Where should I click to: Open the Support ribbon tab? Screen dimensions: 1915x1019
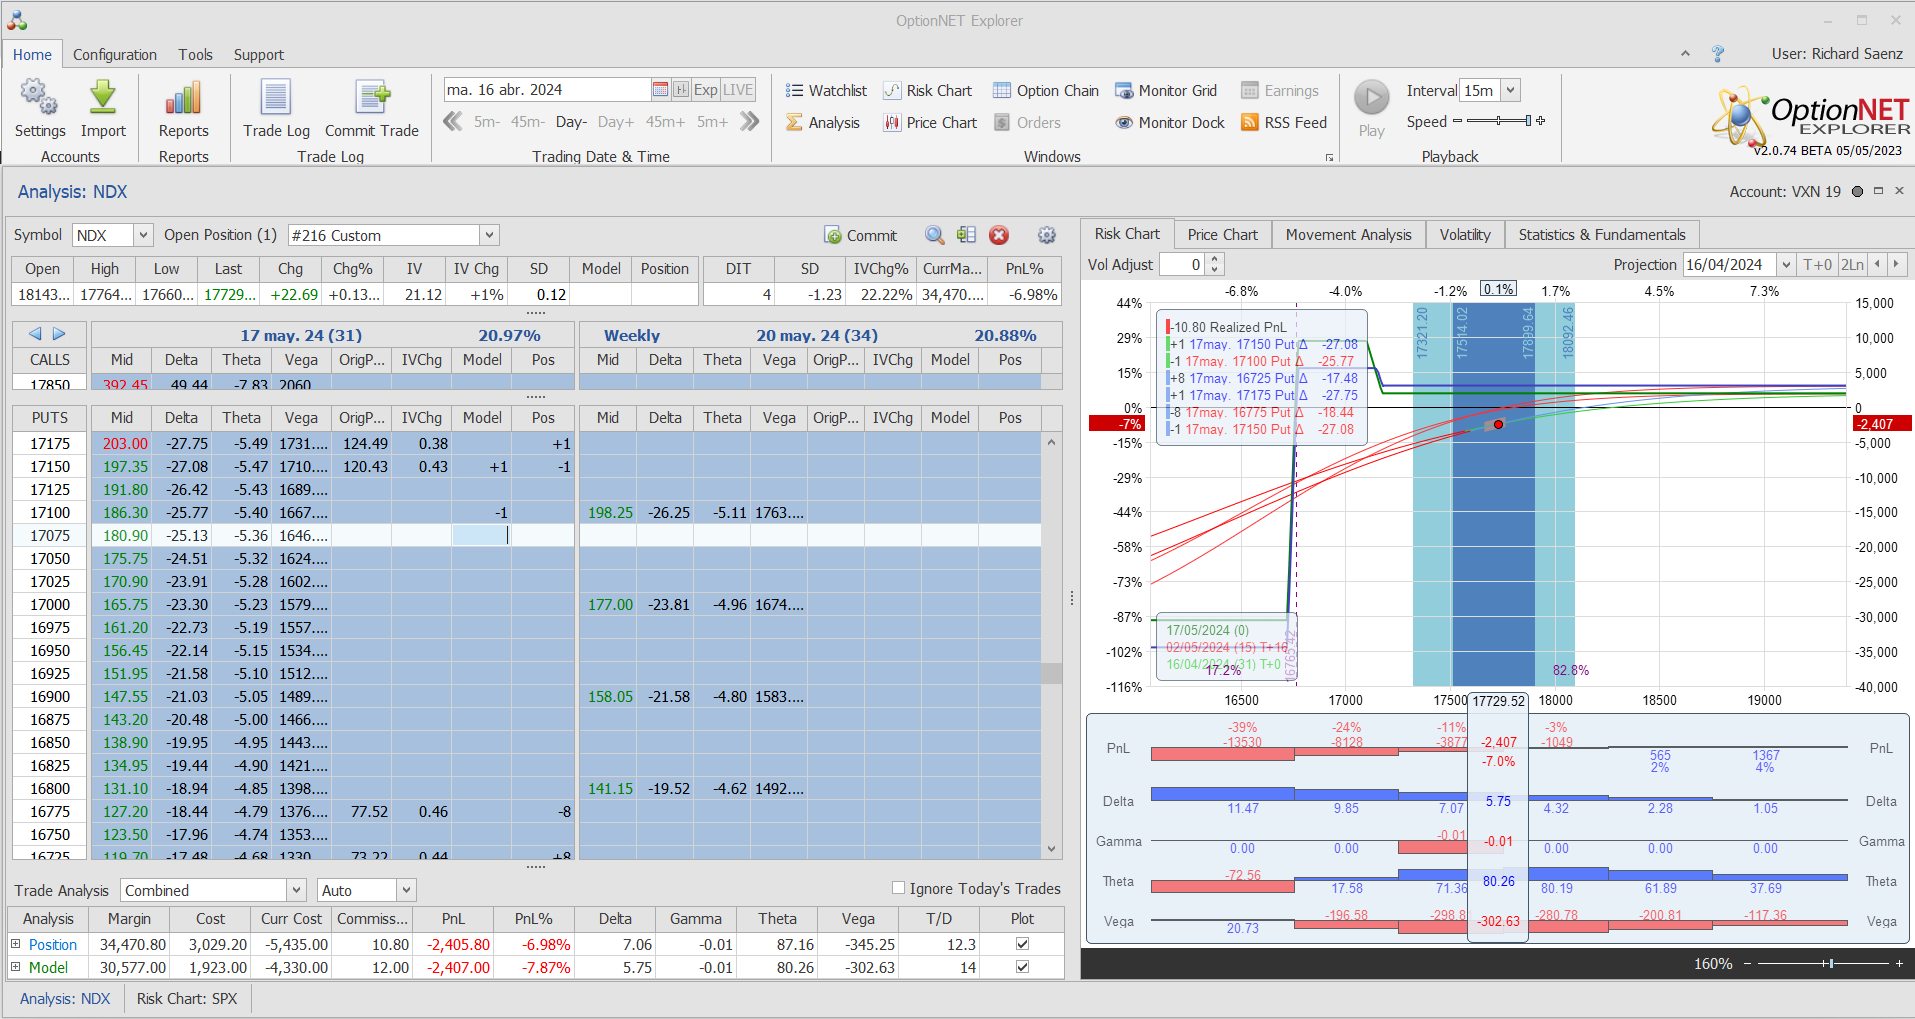click(259, 55)
